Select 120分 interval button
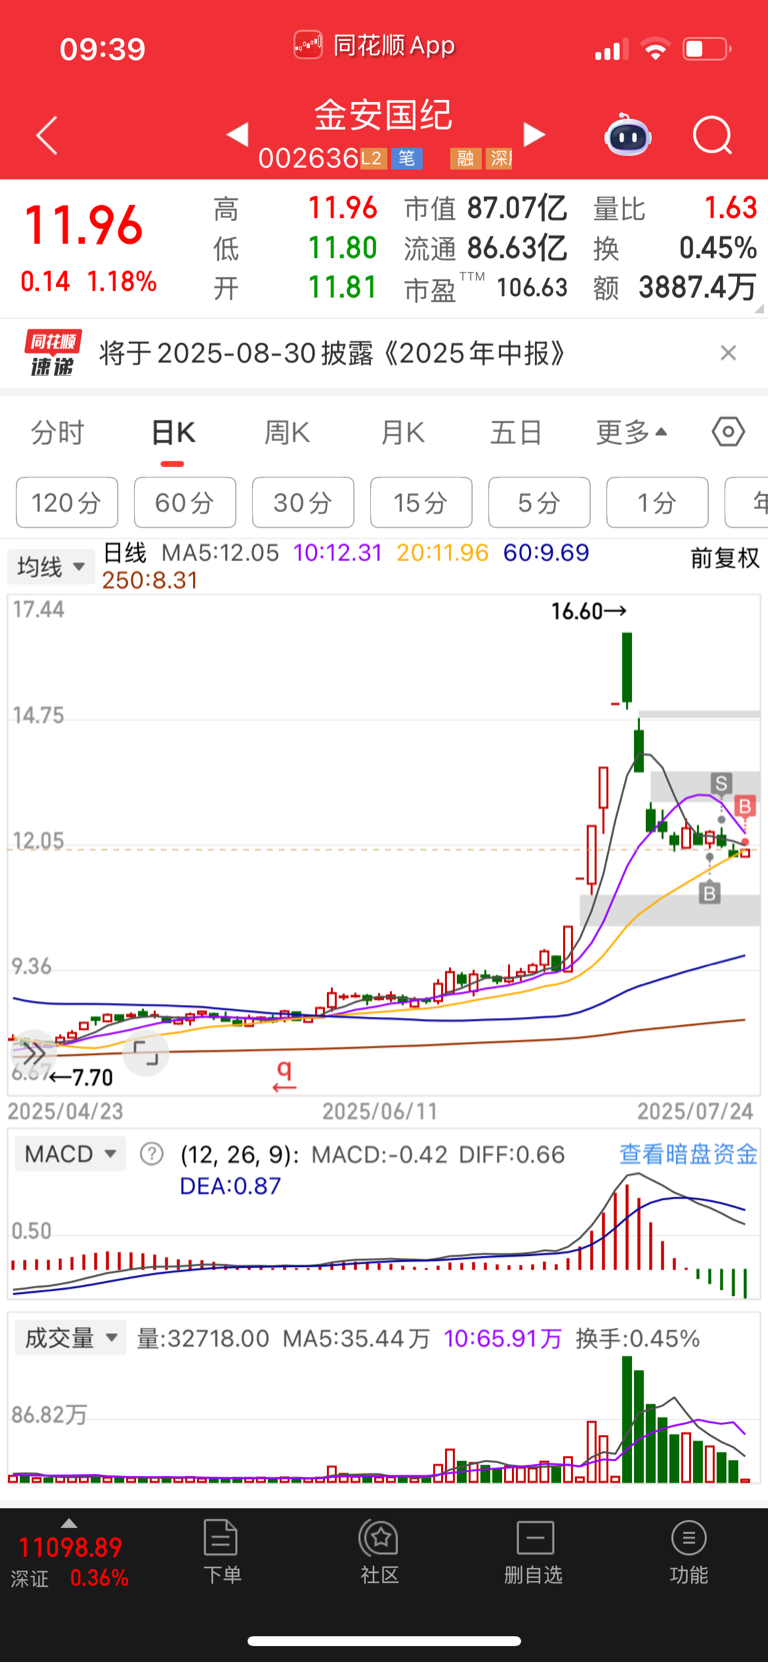 click(x=67, y=502)
